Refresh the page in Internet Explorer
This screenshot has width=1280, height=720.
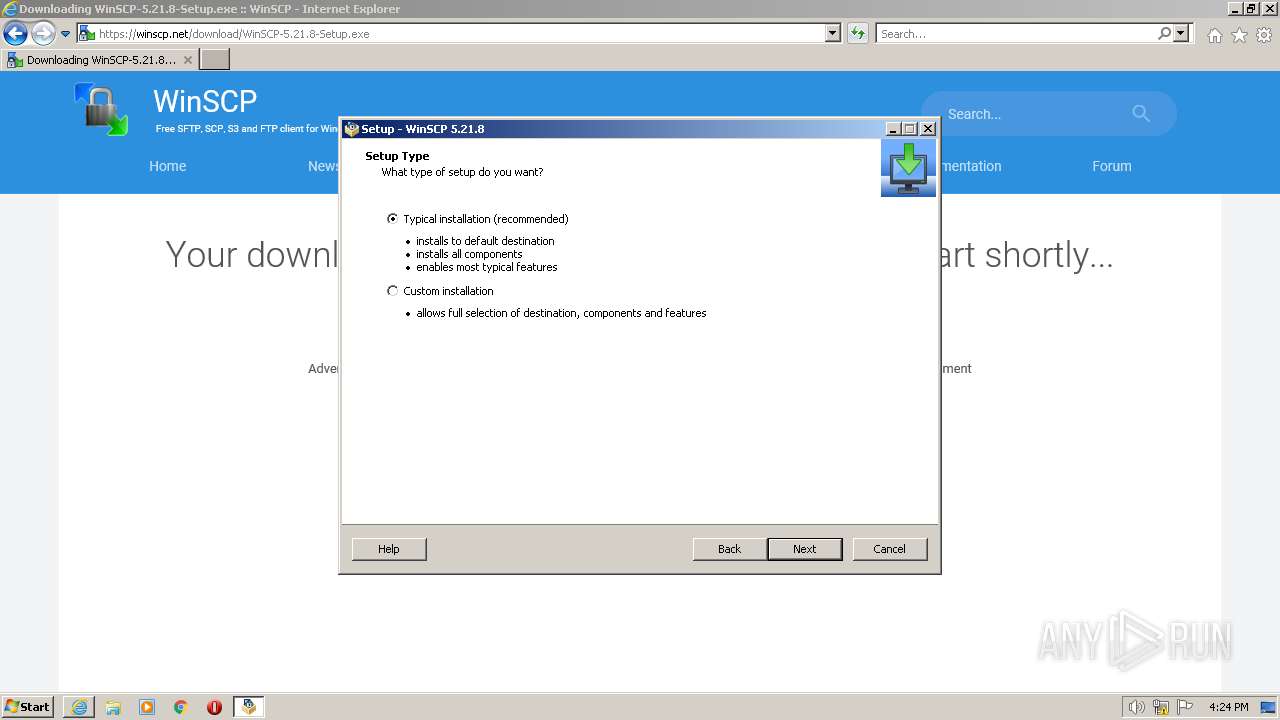tap(858, 33)
